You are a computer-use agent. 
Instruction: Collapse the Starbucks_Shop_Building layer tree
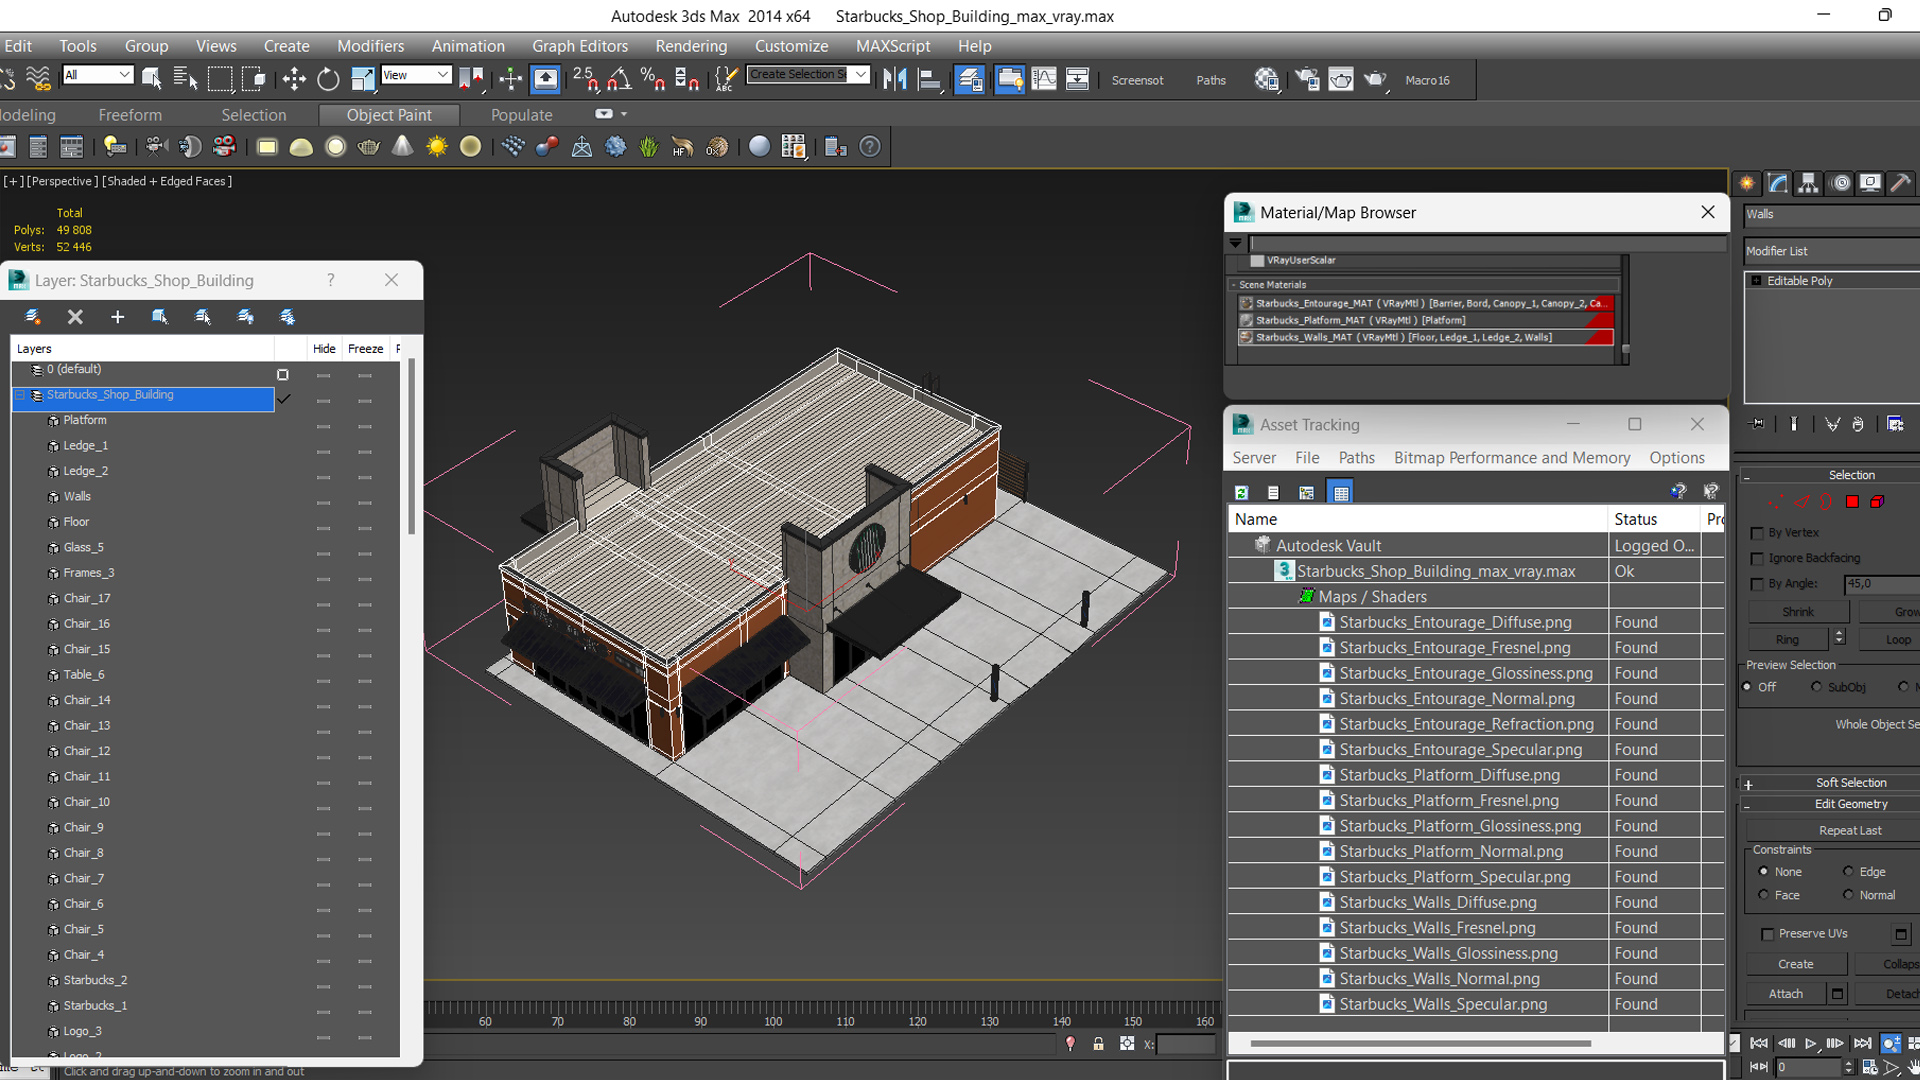19,395
